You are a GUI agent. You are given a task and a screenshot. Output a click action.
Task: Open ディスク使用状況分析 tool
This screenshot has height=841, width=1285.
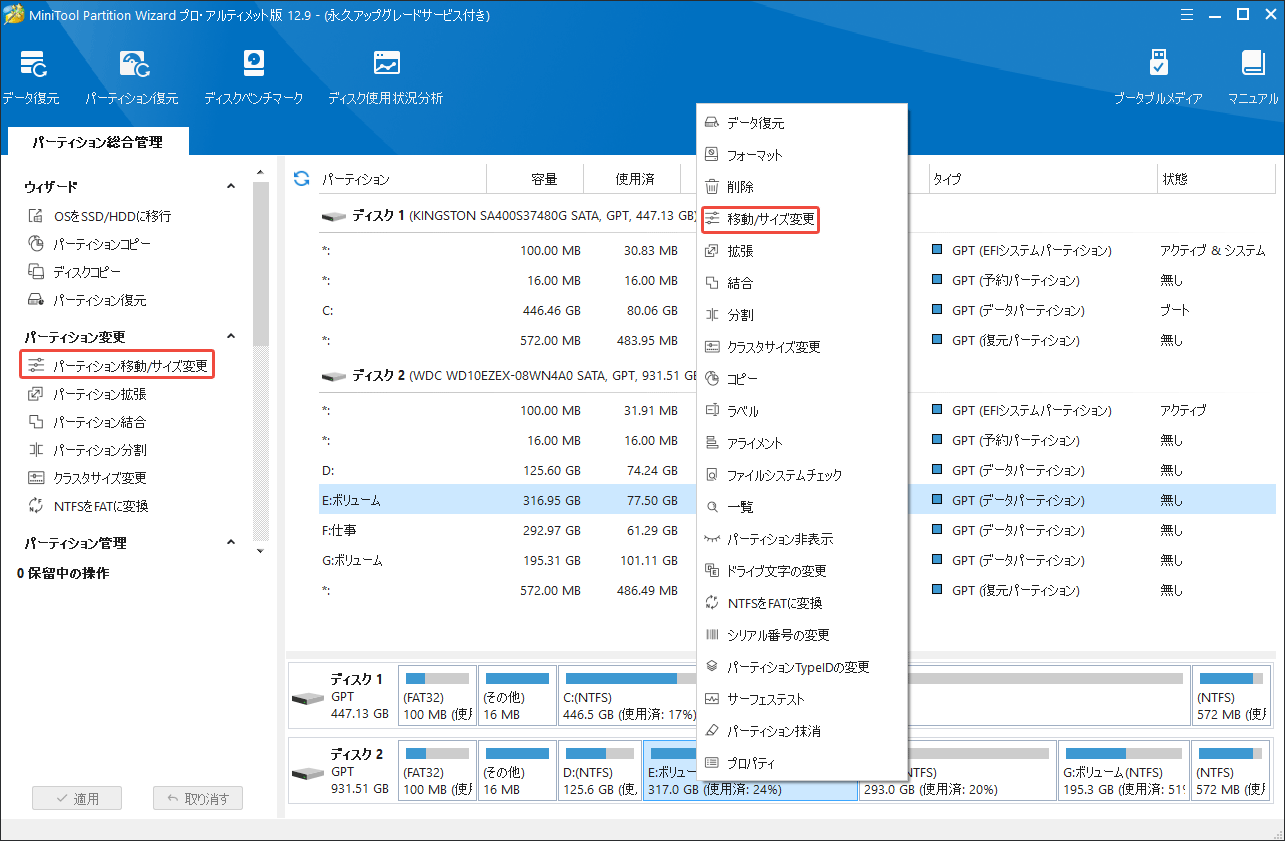[x=386, y=77]
